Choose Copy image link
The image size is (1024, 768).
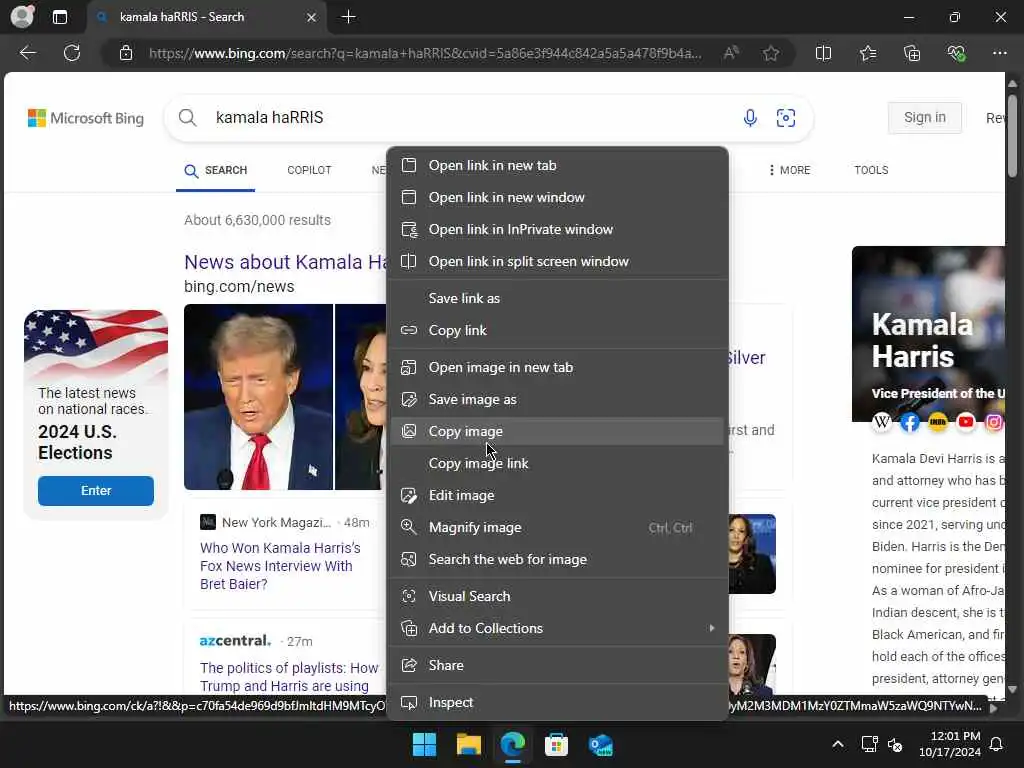[557, 463]
